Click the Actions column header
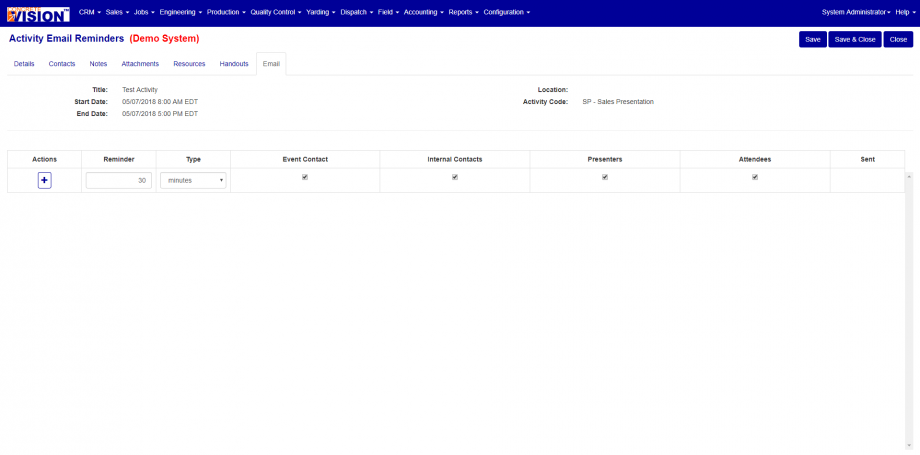920x455 pixels. click(45, 159)
